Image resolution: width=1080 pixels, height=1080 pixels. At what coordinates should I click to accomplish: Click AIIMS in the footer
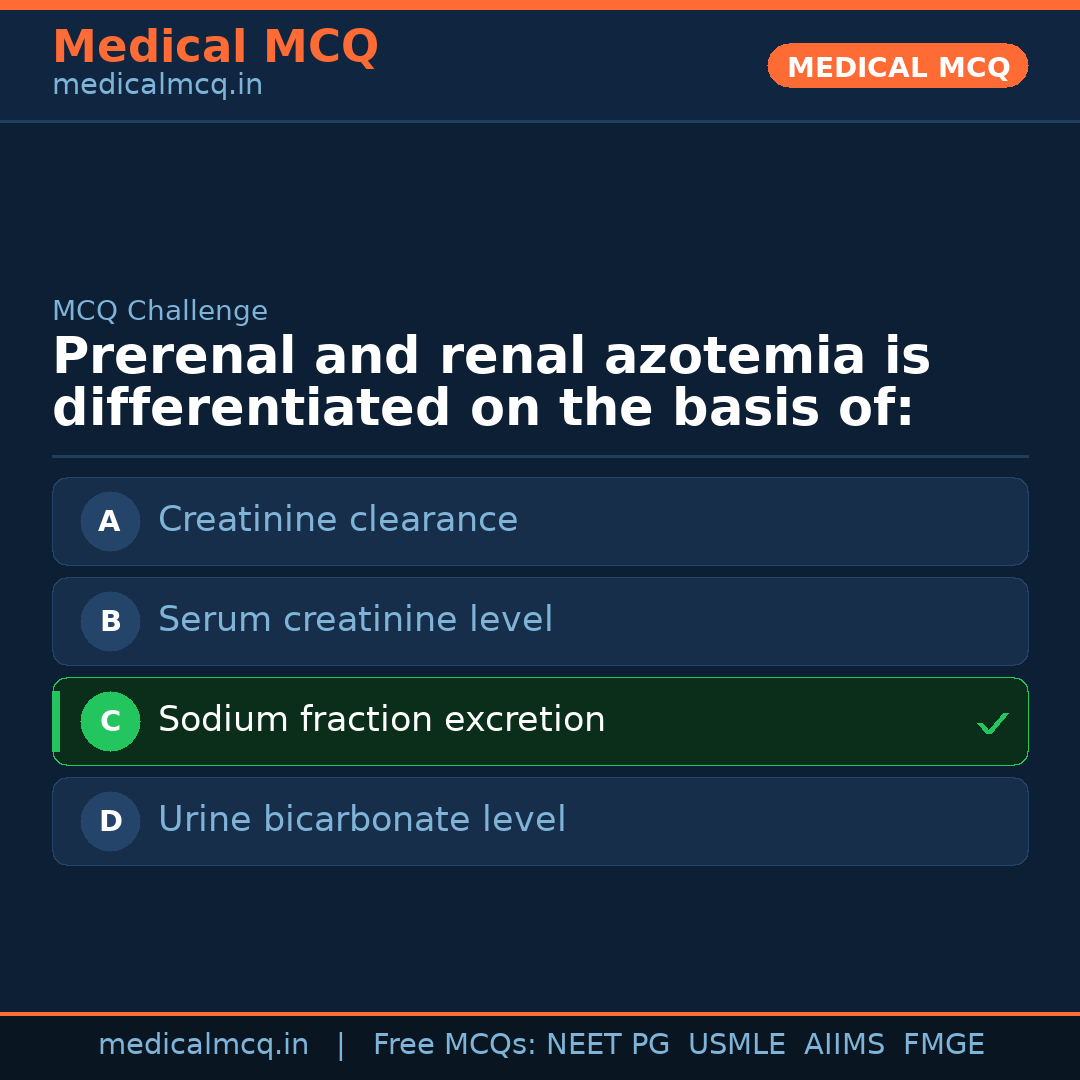pos(844,1045)
